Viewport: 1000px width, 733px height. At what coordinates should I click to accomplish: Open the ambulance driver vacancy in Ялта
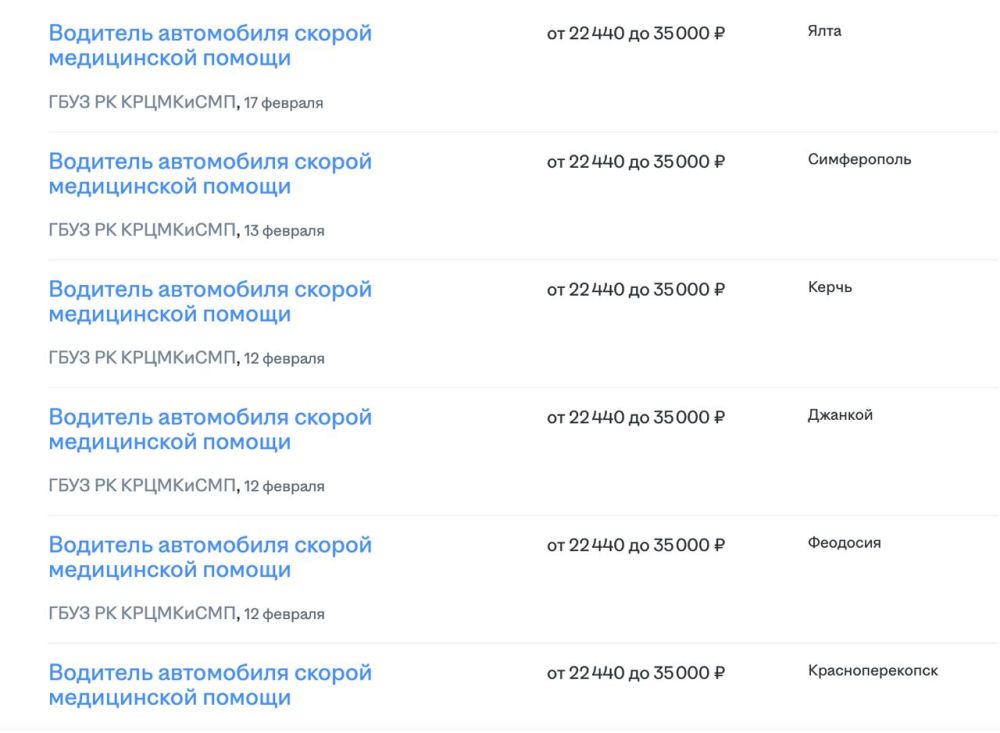pyautogui.click(x=210, y=45)
